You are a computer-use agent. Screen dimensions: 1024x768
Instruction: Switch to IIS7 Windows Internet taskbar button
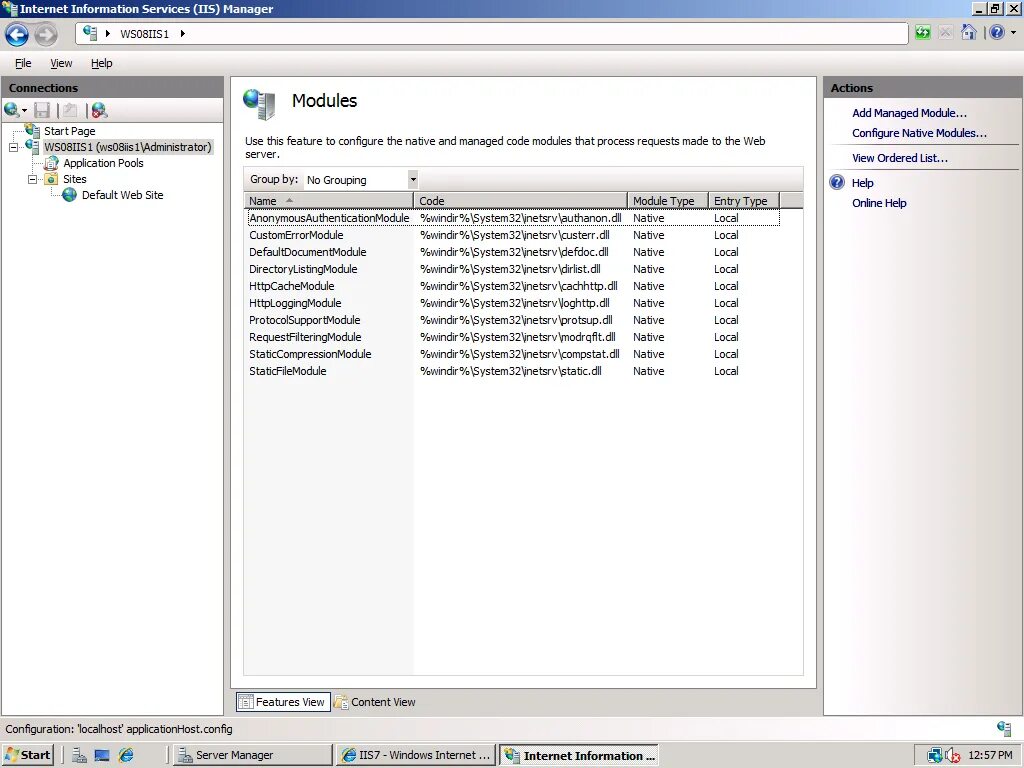415,755
